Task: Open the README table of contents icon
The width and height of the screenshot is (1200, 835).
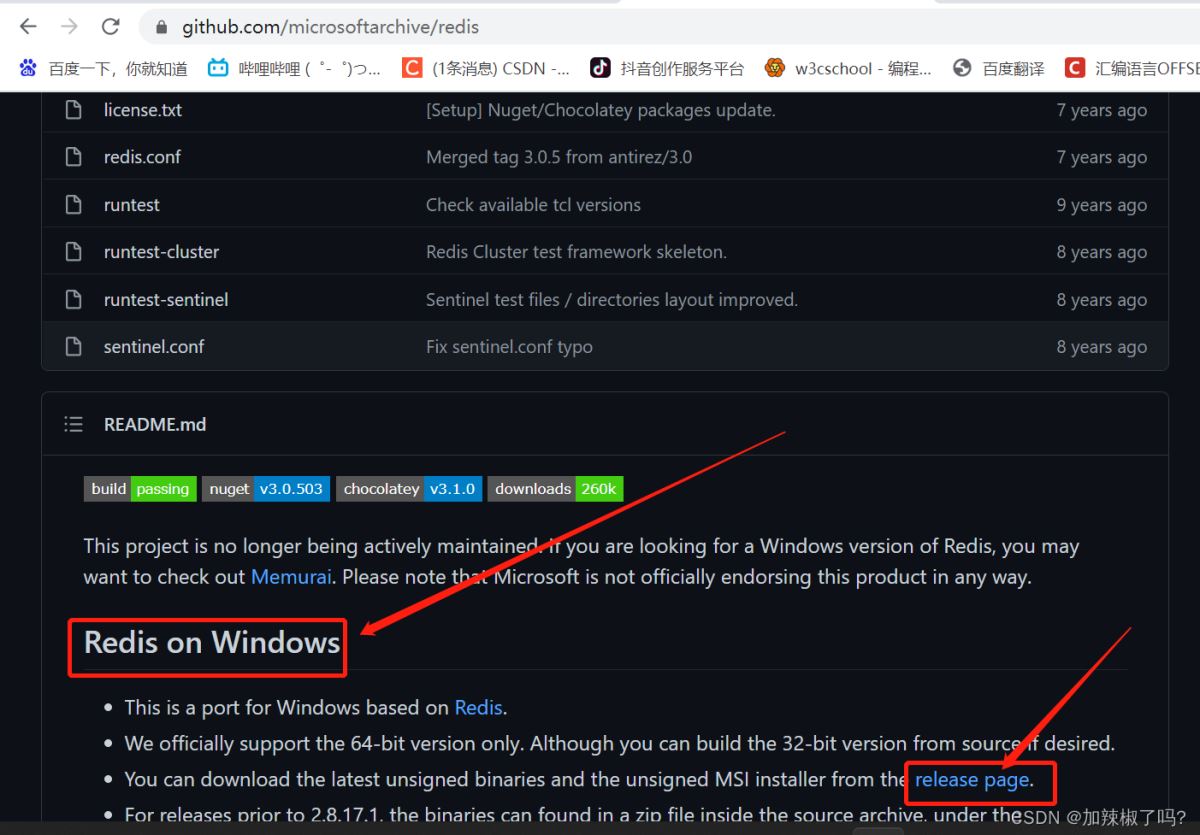Action: pyautogui.click(x=73, y=425)
